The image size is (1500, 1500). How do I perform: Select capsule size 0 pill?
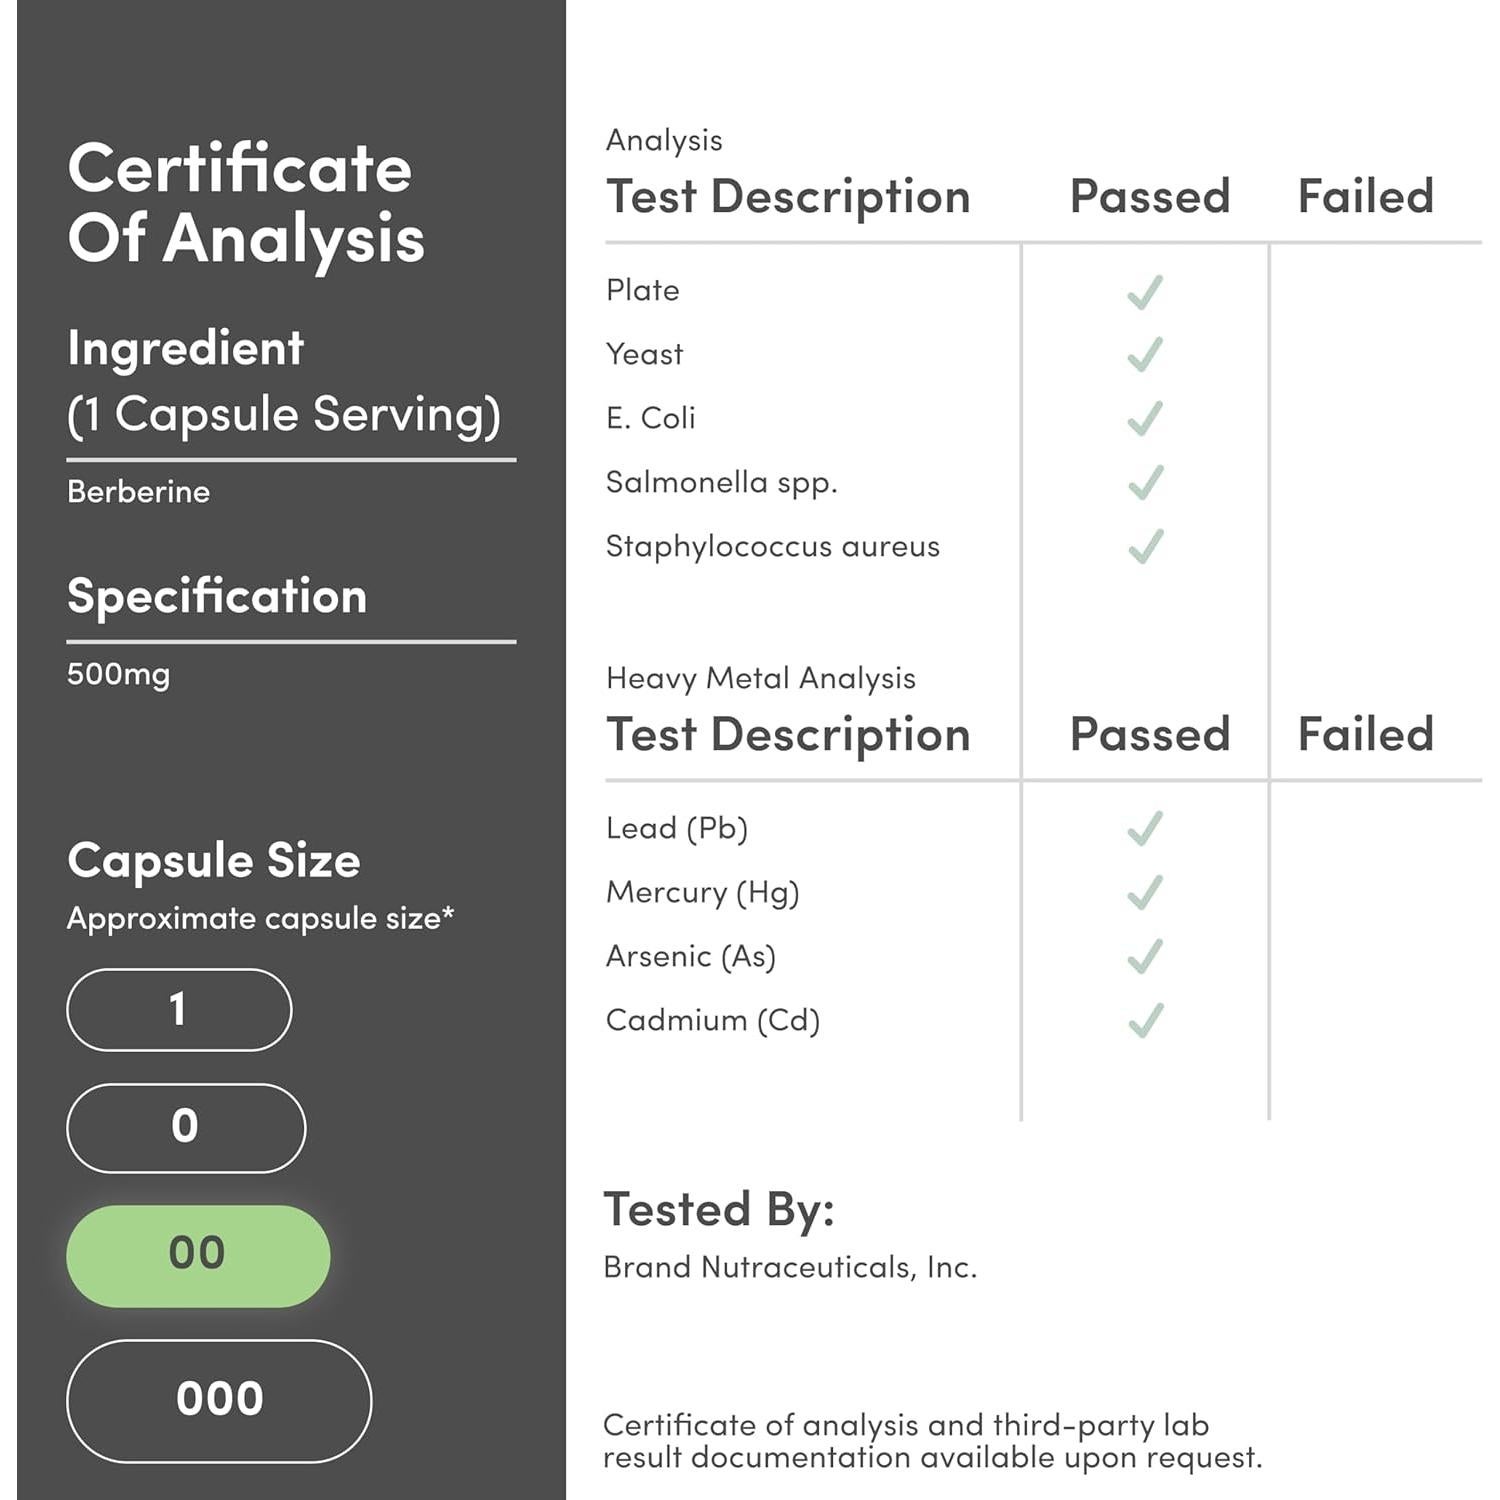coord(186,1127)
